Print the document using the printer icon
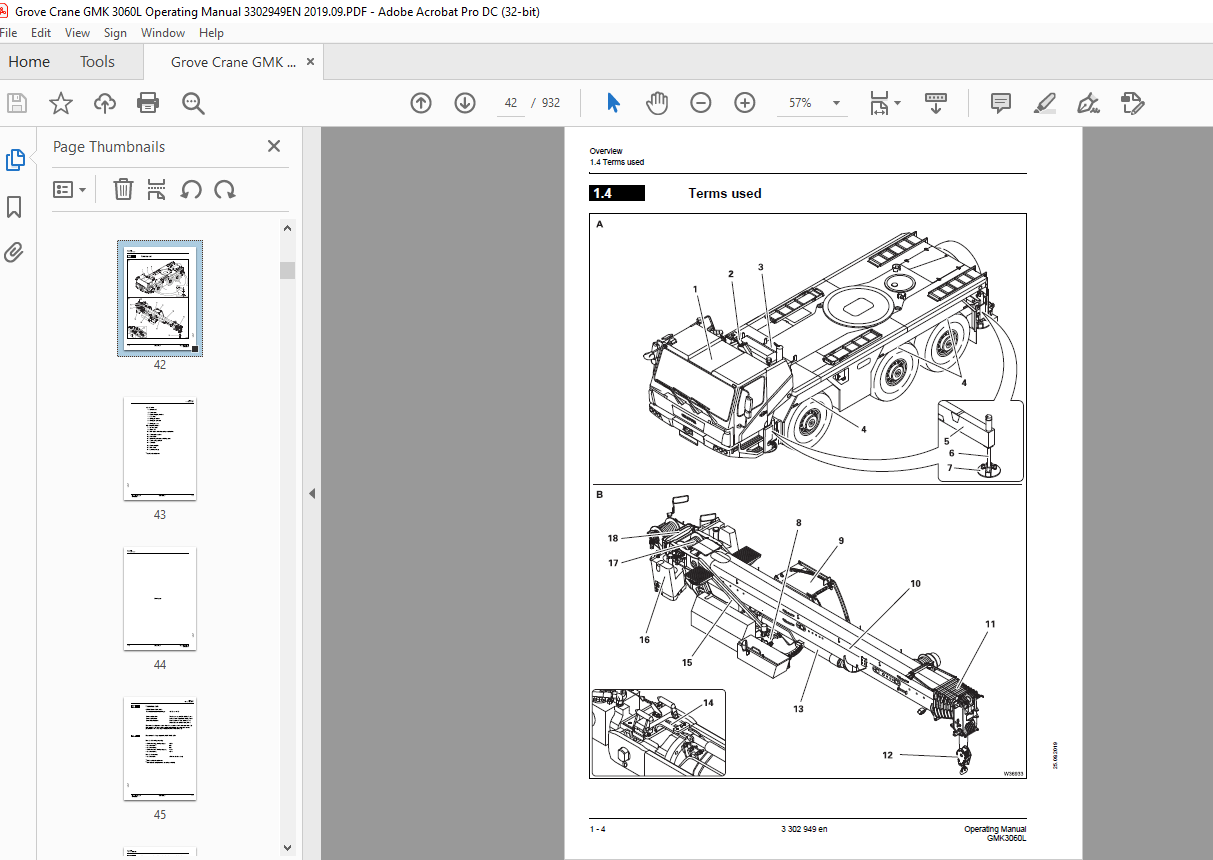This screenshot has width=1213, height=860. (148, 103)
